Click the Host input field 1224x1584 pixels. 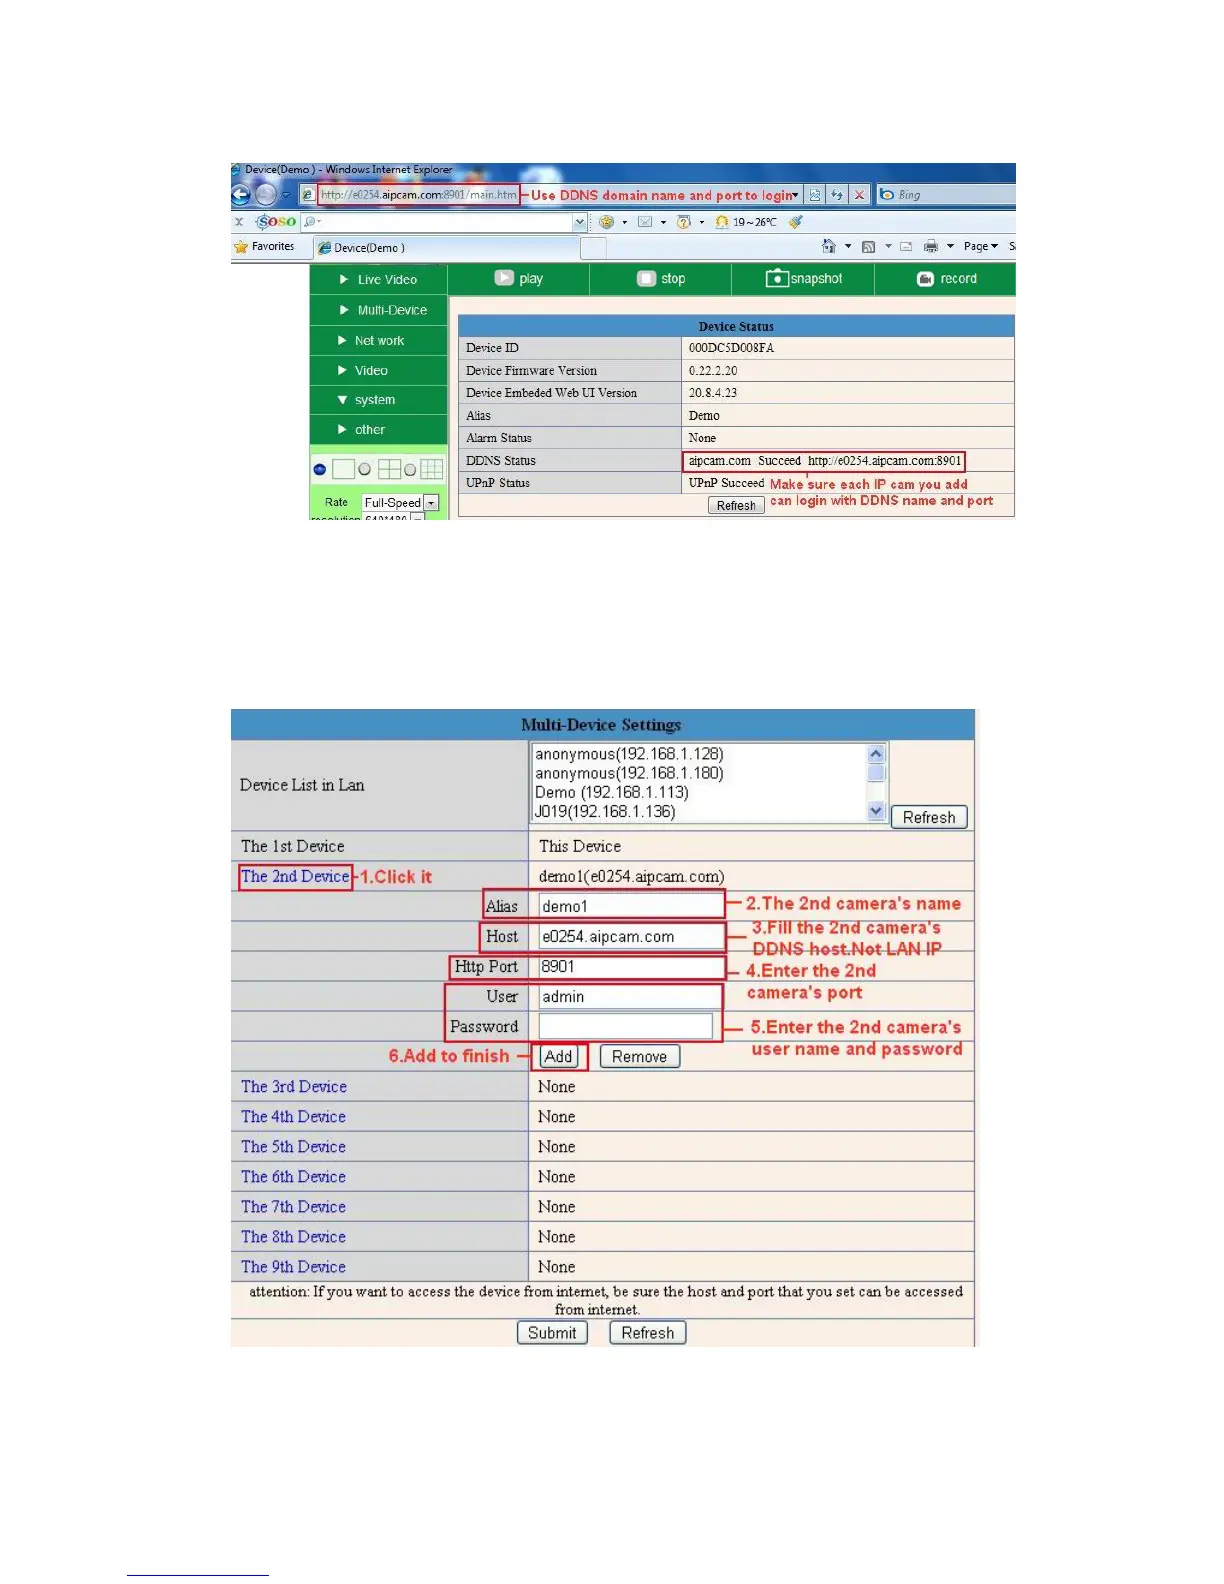630,936
